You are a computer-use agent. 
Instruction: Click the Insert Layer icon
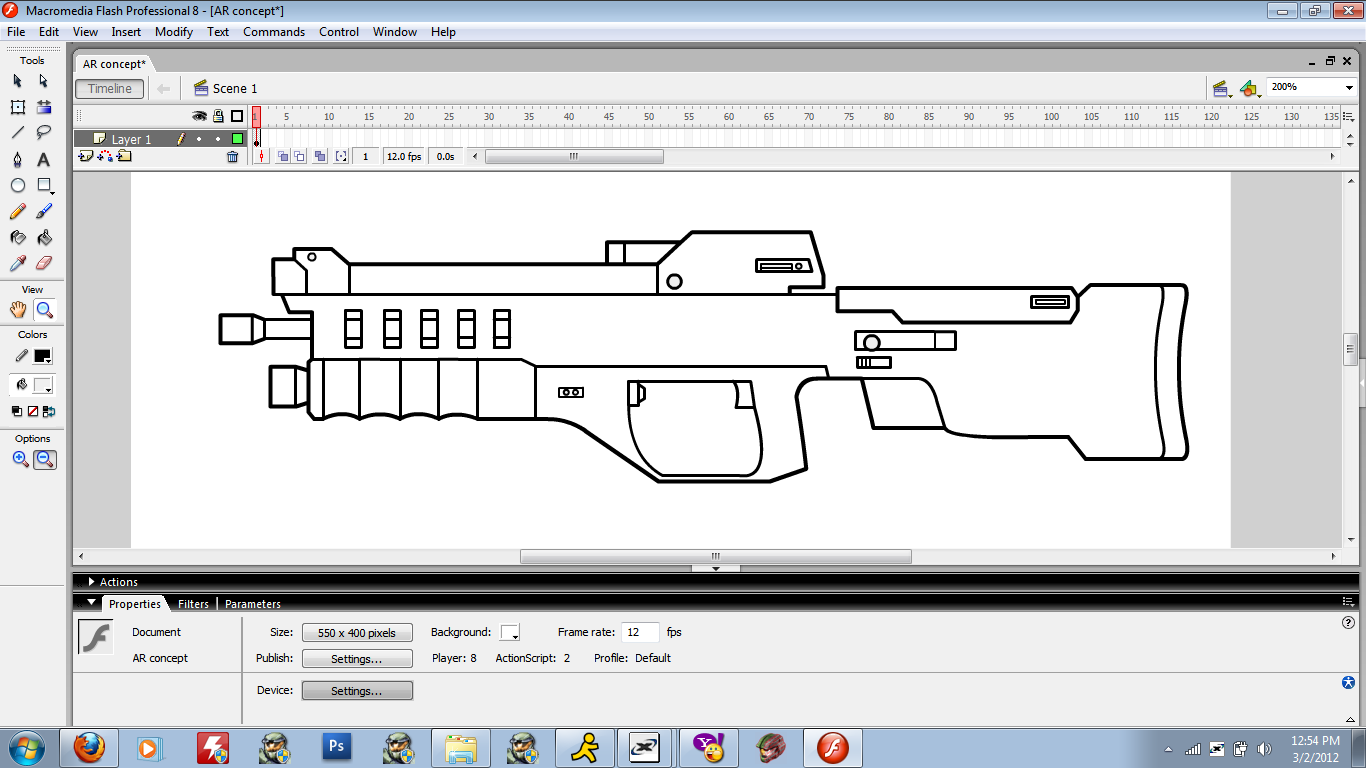click(x=86, y=157)
